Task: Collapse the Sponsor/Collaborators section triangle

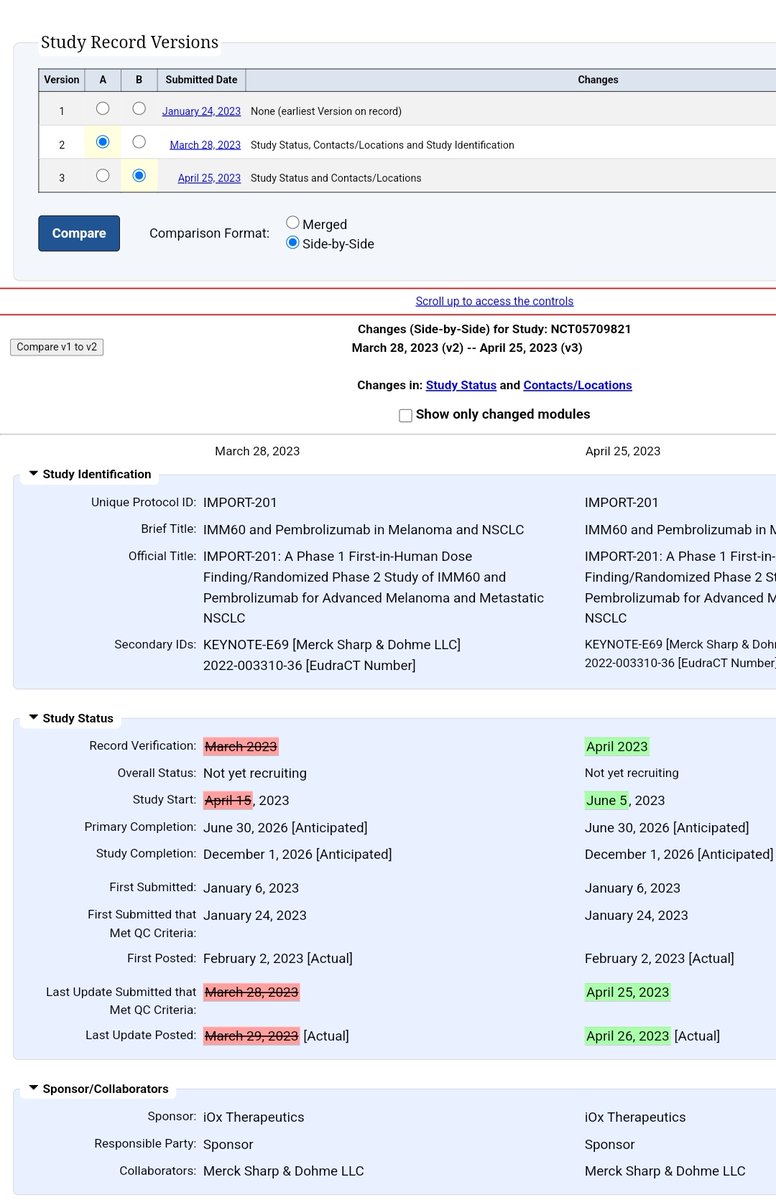Action: tap(33, 1089)
